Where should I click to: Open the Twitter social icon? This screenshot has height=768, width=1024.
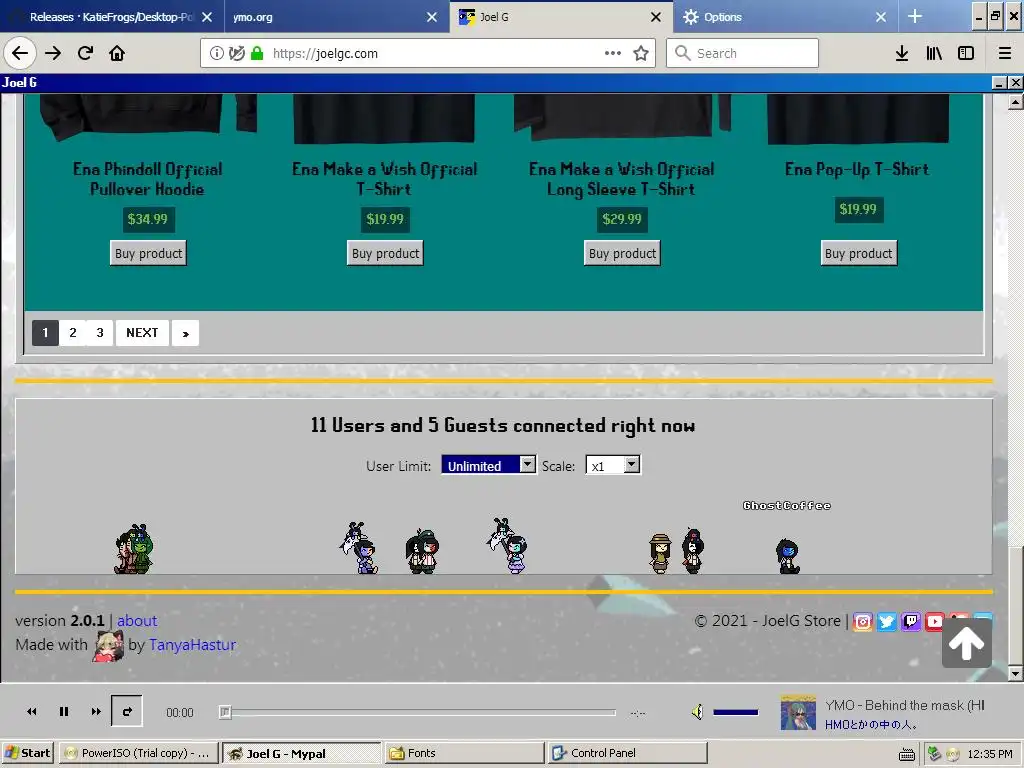[x=887, y=622]
